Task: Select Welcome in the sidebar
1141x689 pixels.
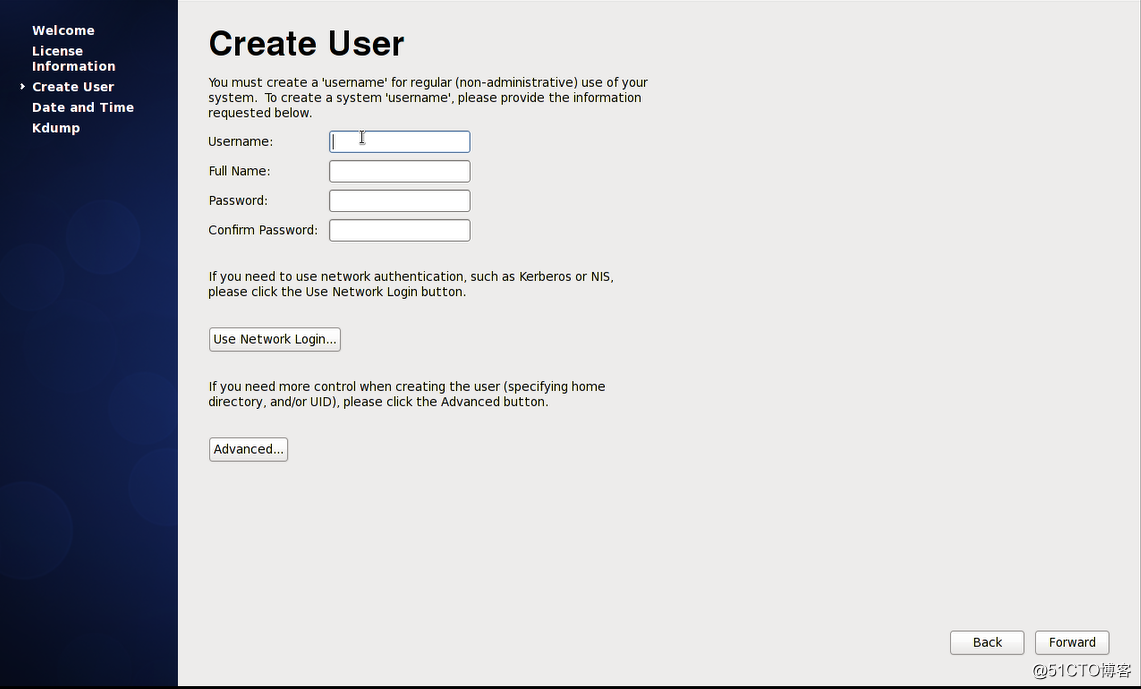Action: 63,31
